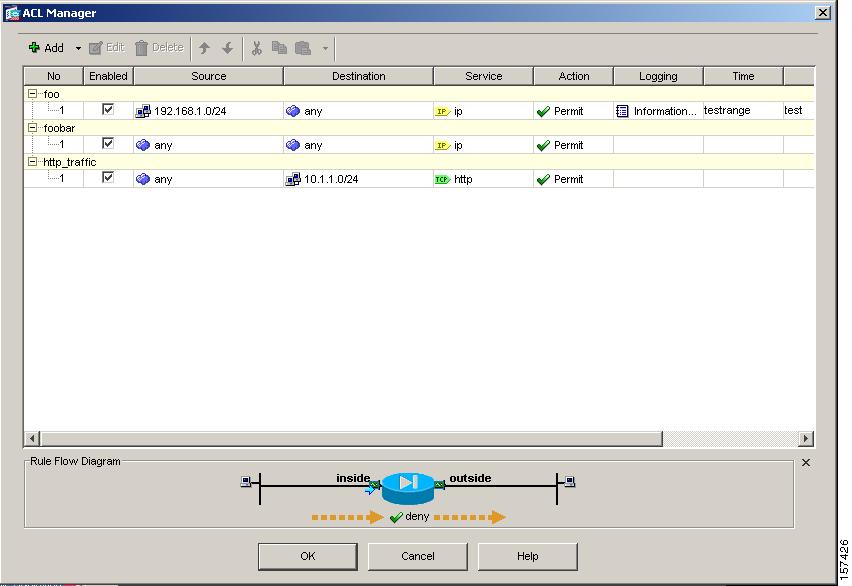Click the Delete toolbar button

pyautogui.click(x=159, y=48)
